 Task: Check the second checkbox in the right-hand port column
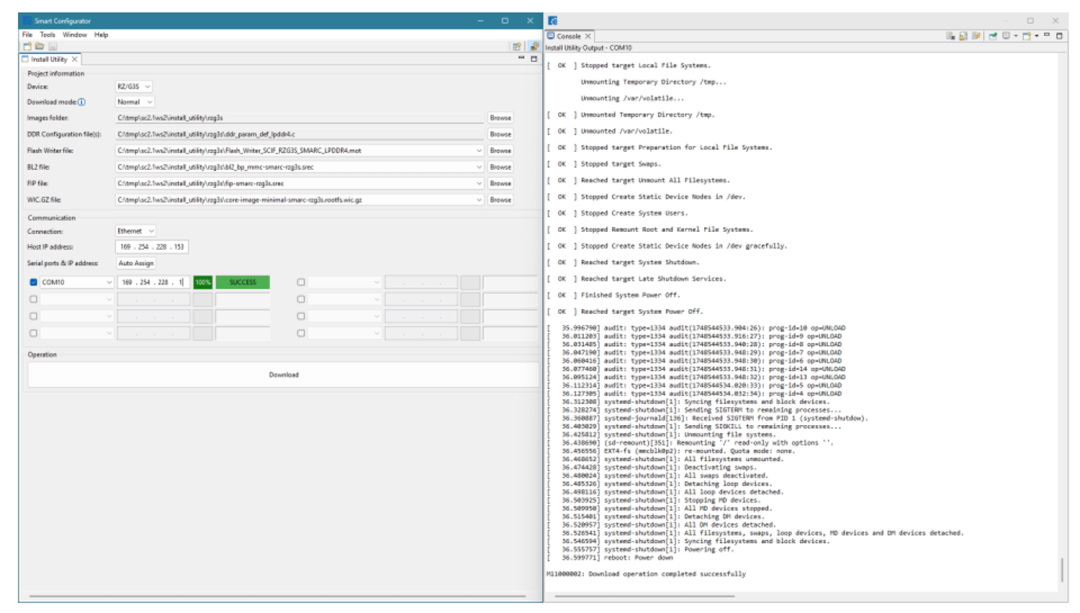(x=301, y=300)
